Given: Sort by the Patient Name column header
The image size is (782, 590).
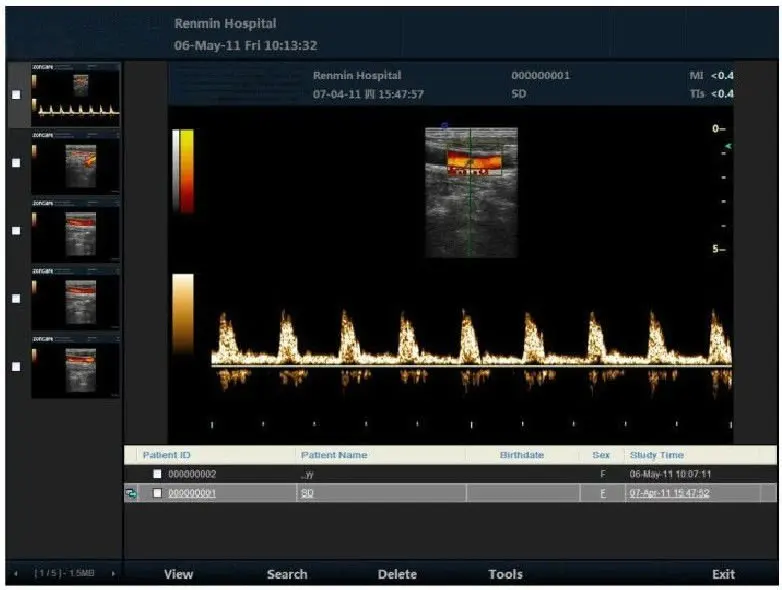Looking at the screenshot, I should pyautogui.click(x=334, y=455).
